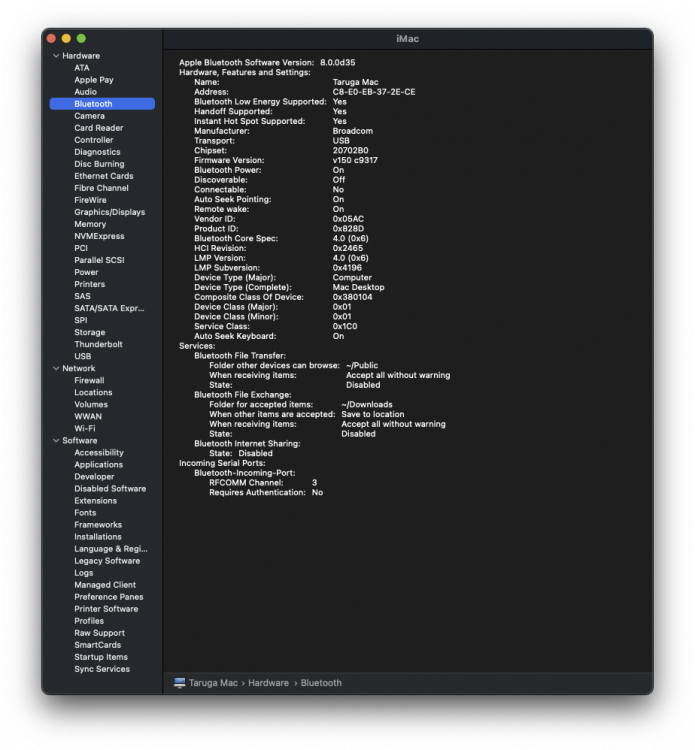Click the yellow minimize window button
695x750 pixels.
point(66,39)
